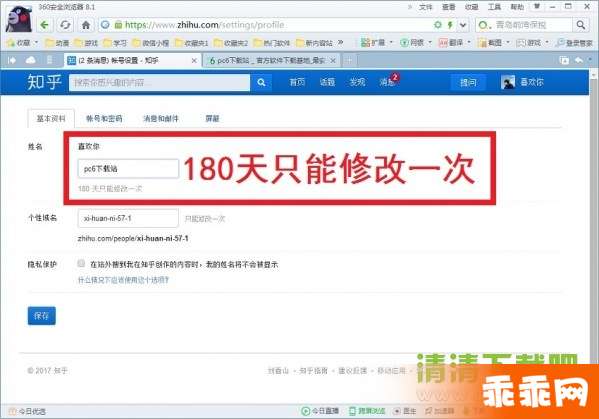Open the privacy option help link
This screenshot has width=599, height=419.
pyautogui.click(x=123, y=280)
